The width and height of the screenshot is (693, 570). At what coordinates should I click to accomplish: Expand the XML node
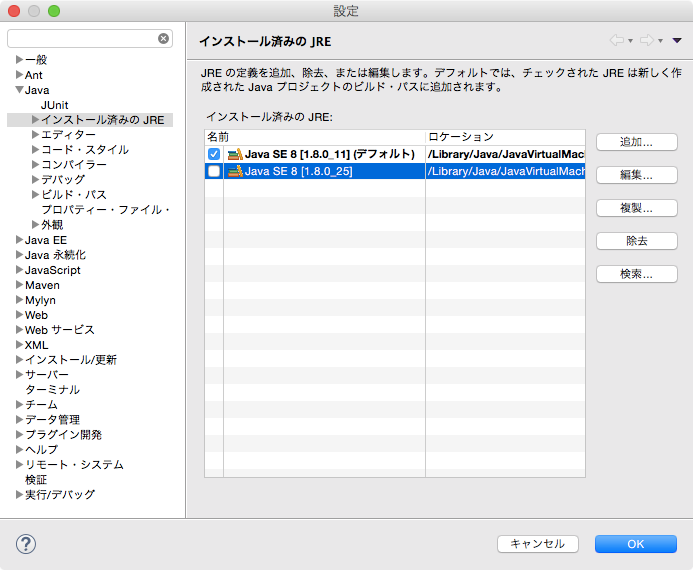(19, 345)
